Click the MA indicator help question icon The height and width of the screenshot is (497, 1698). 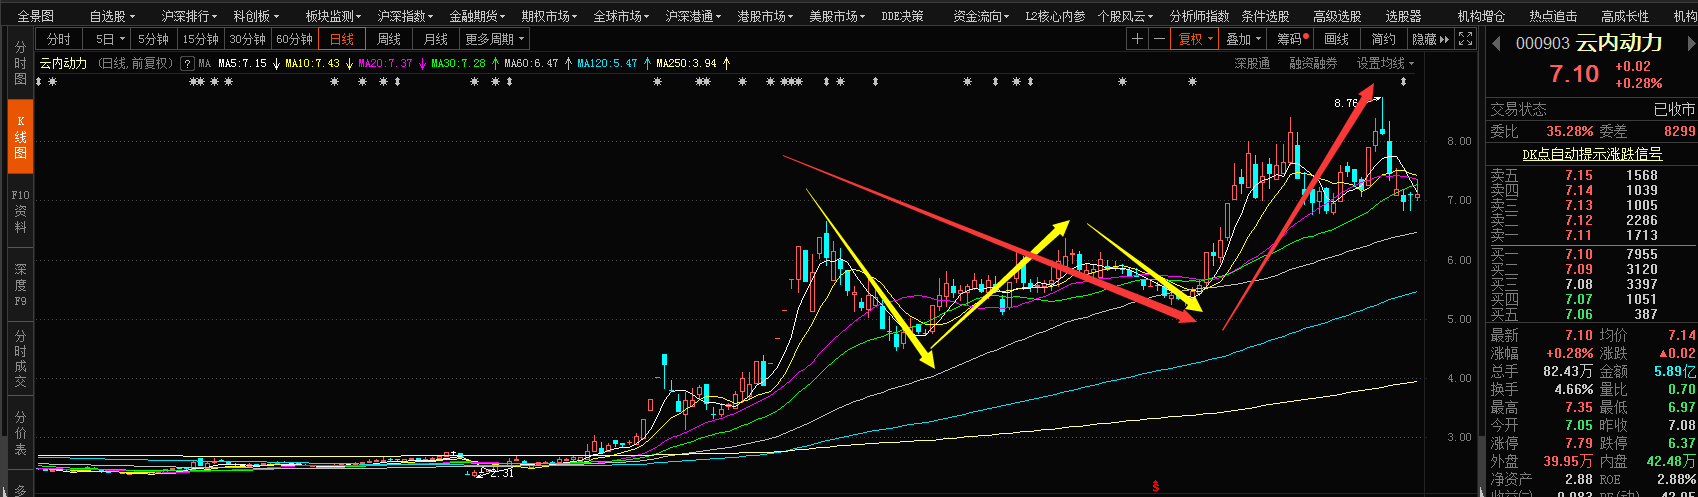(187, 63)
